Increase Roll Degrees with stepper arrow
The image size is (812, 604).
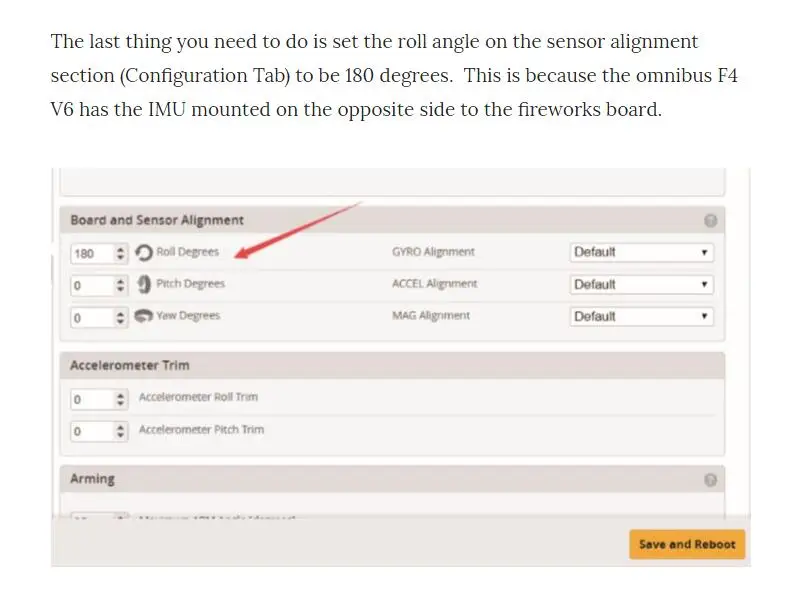coord(120,249)
